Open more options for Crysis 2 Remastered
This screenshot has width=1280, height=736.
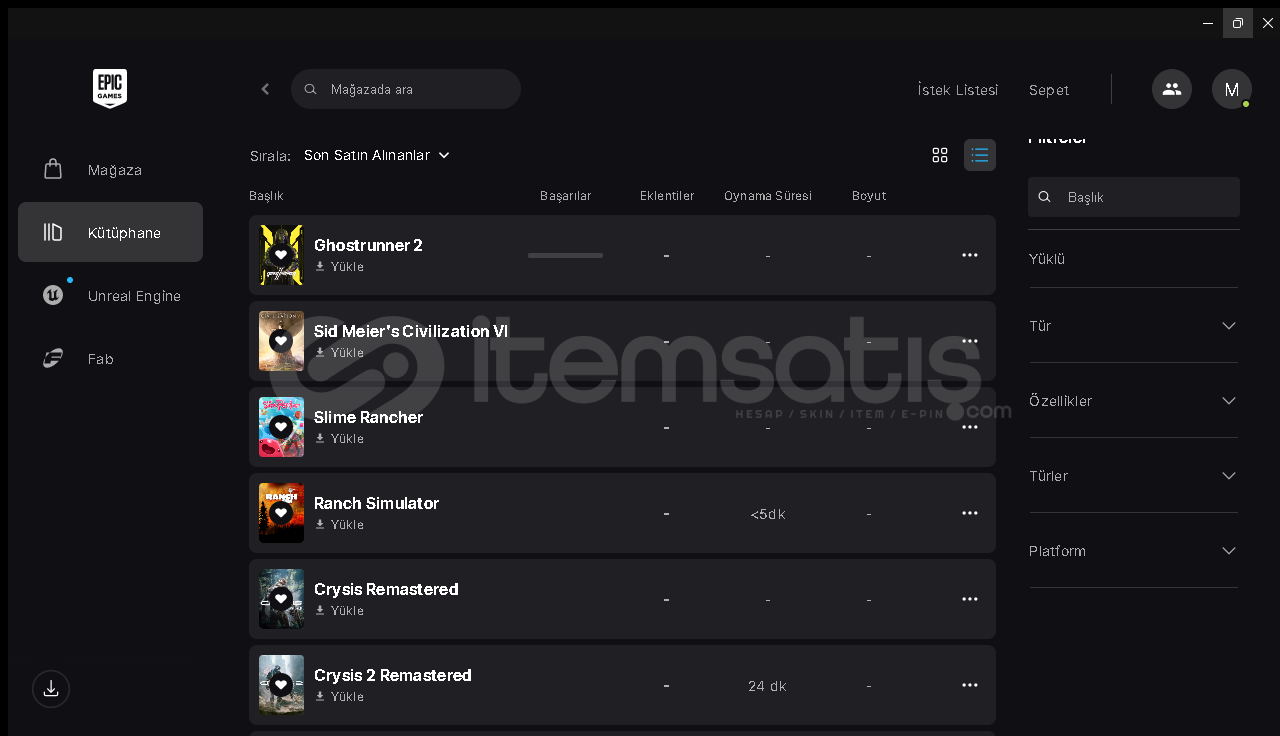pos(970,685)
